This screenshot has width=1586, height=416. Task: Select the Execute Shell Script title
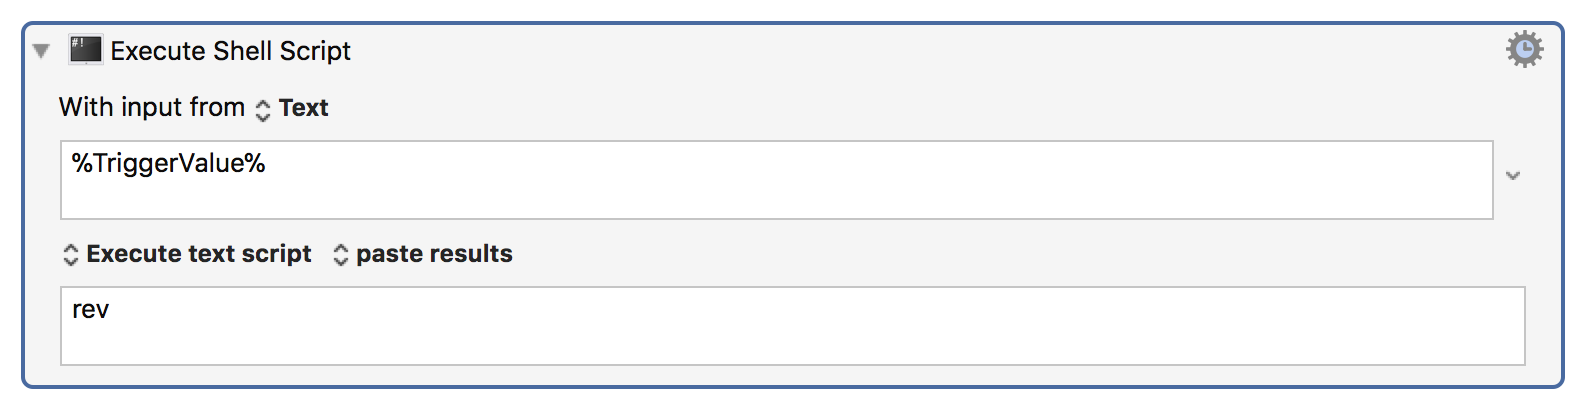click(230, 51)
